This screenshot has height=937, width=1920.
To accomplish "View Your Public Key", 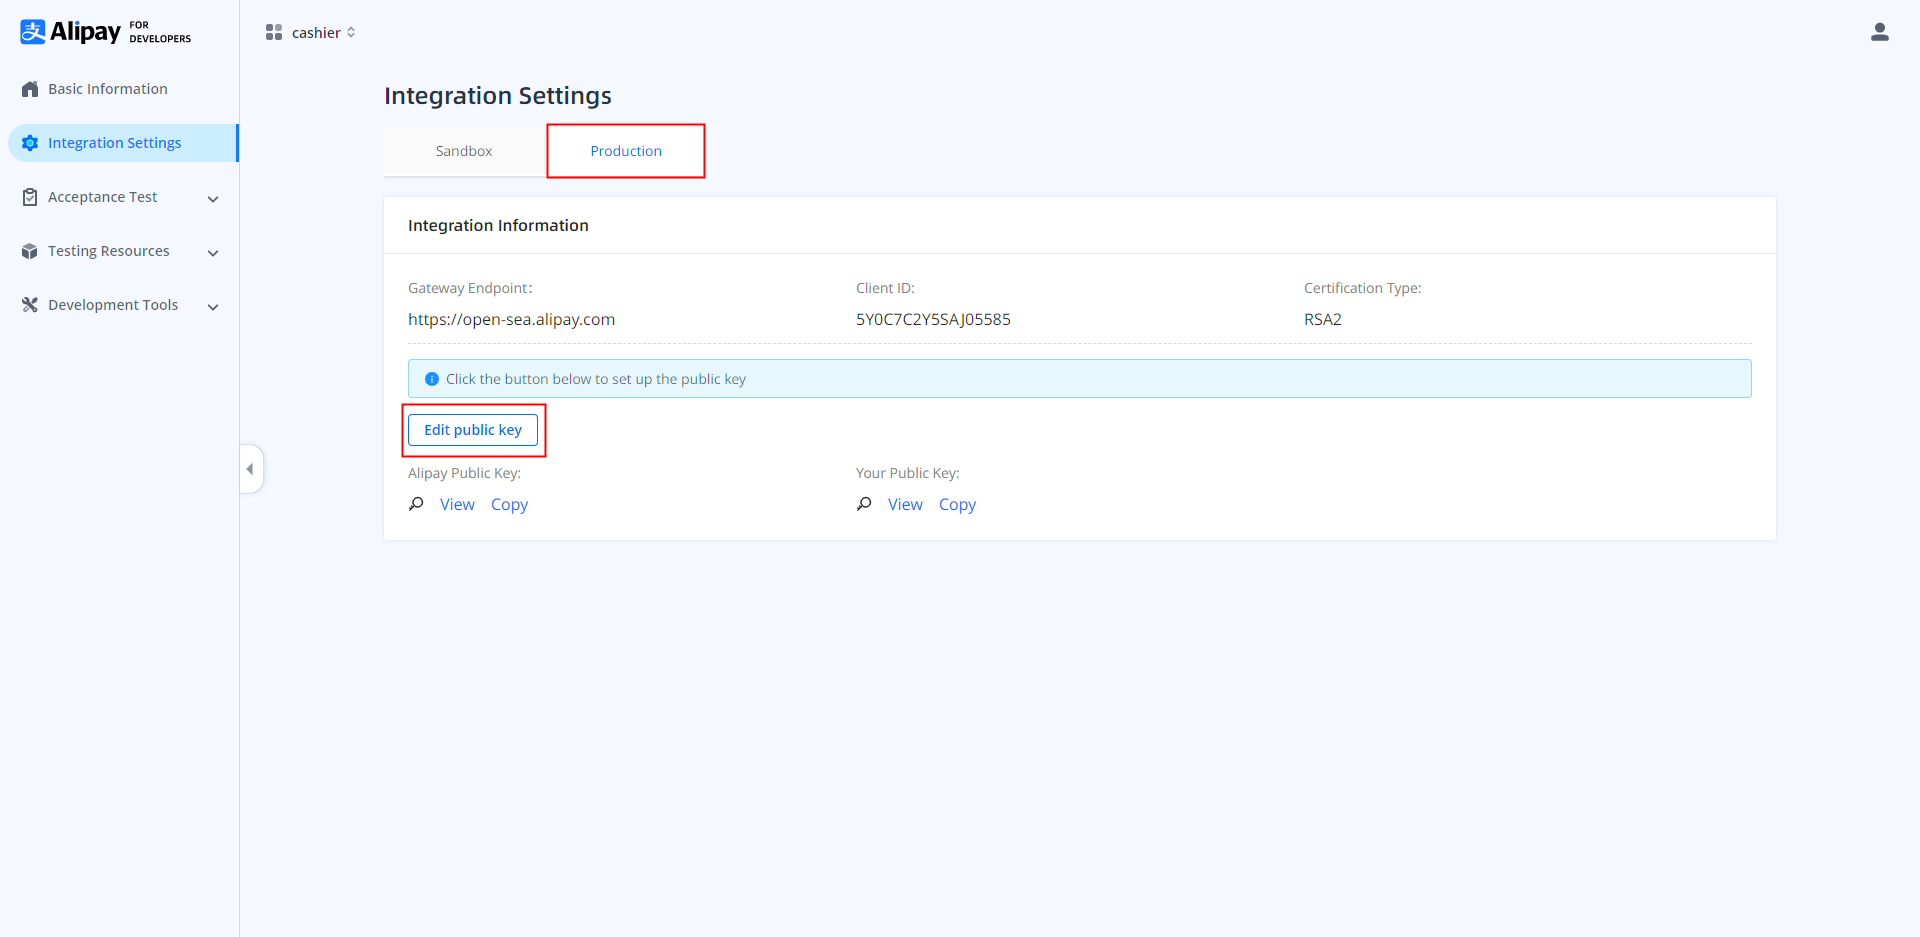I will (905, 505).
